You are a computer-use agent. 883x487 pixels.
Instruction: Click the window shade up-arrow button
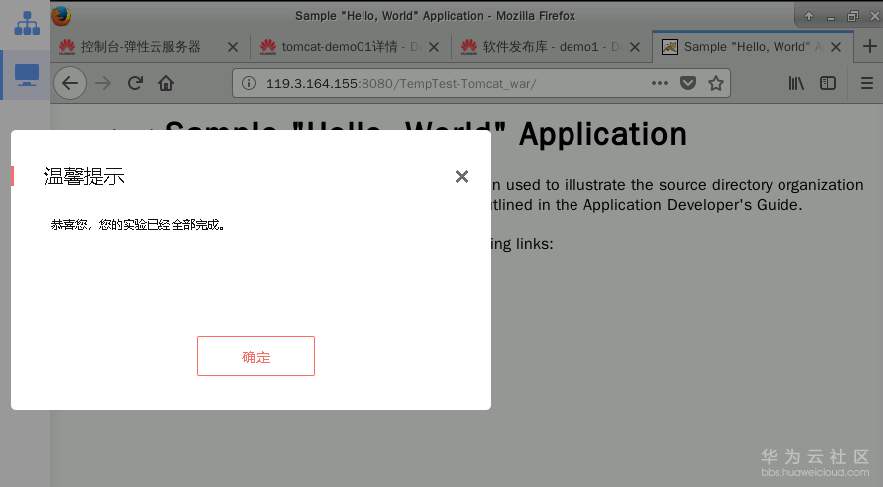[809, 16]
